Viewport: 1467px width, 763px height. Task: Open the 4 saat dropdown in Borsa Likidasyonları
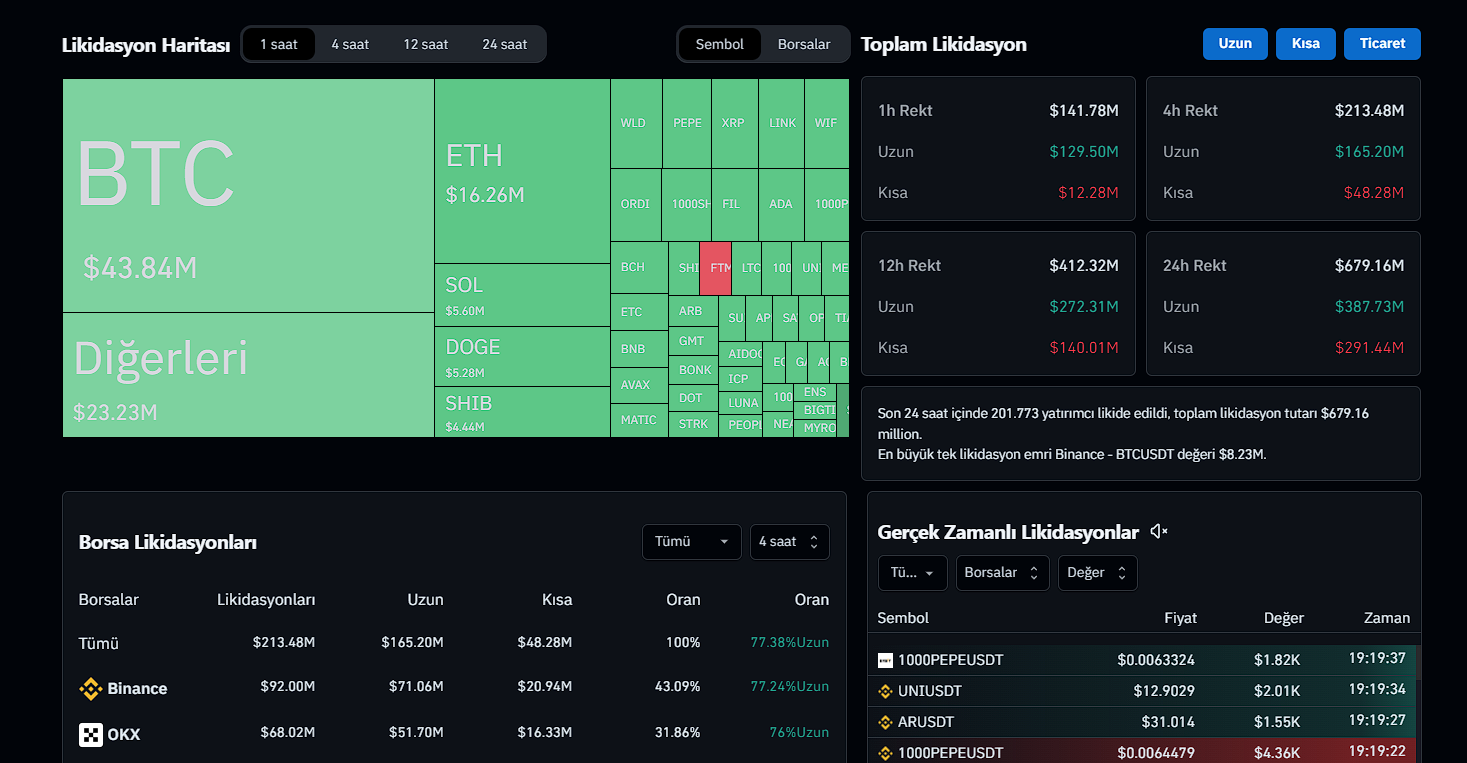[789, 542]
